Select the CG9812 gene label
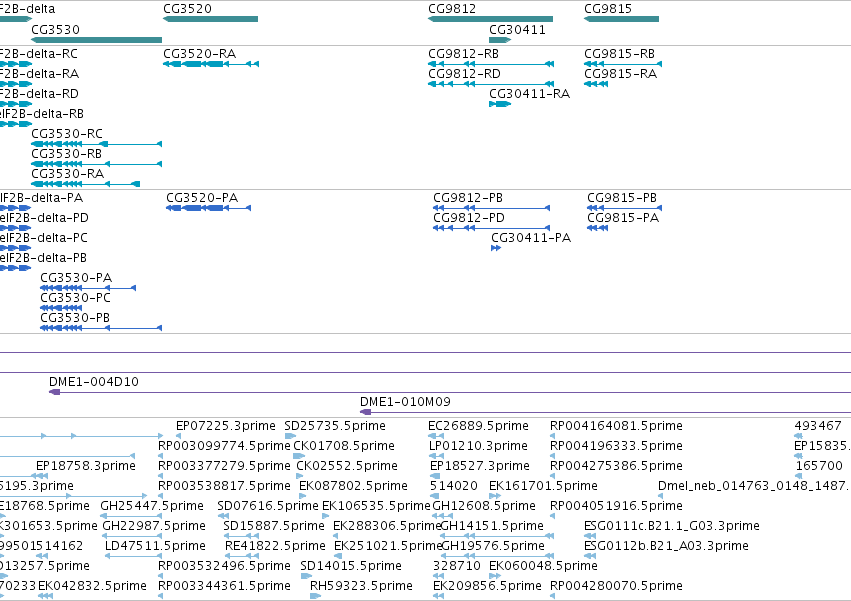Viewport: 851px width, 601px height. 452,9
